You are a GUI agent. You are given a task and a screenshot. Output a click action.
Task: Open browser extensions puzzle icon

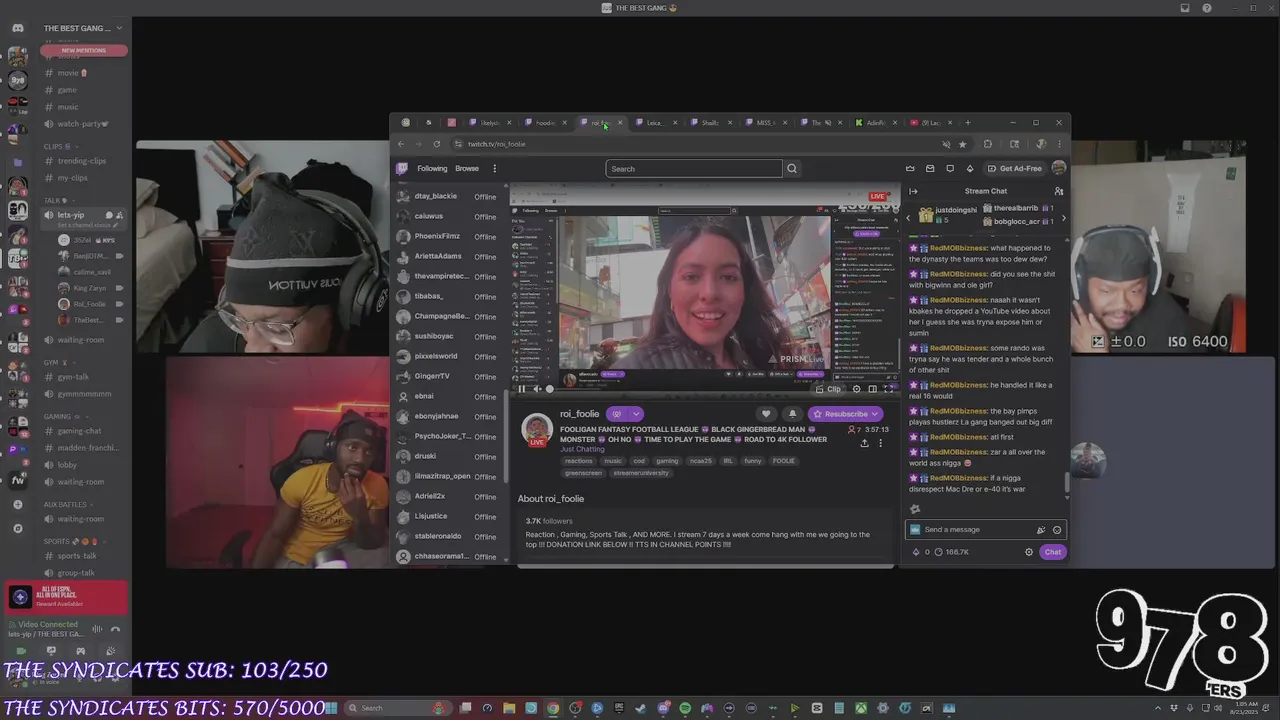click(988, 144)
